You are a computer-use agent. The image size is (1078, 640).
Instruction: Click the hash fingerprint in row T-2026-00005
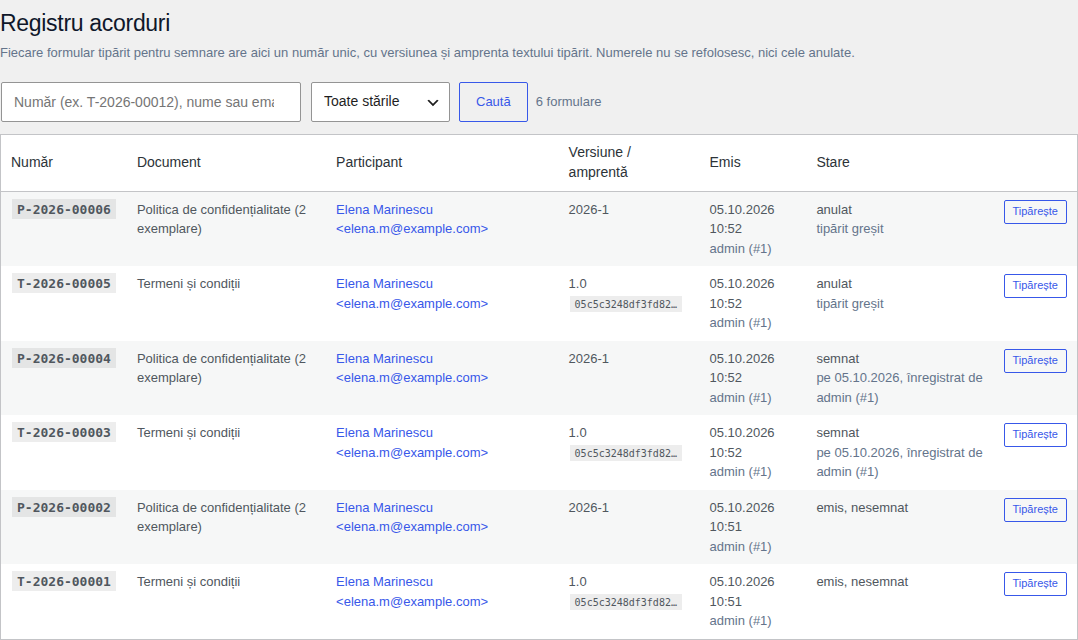626,305
